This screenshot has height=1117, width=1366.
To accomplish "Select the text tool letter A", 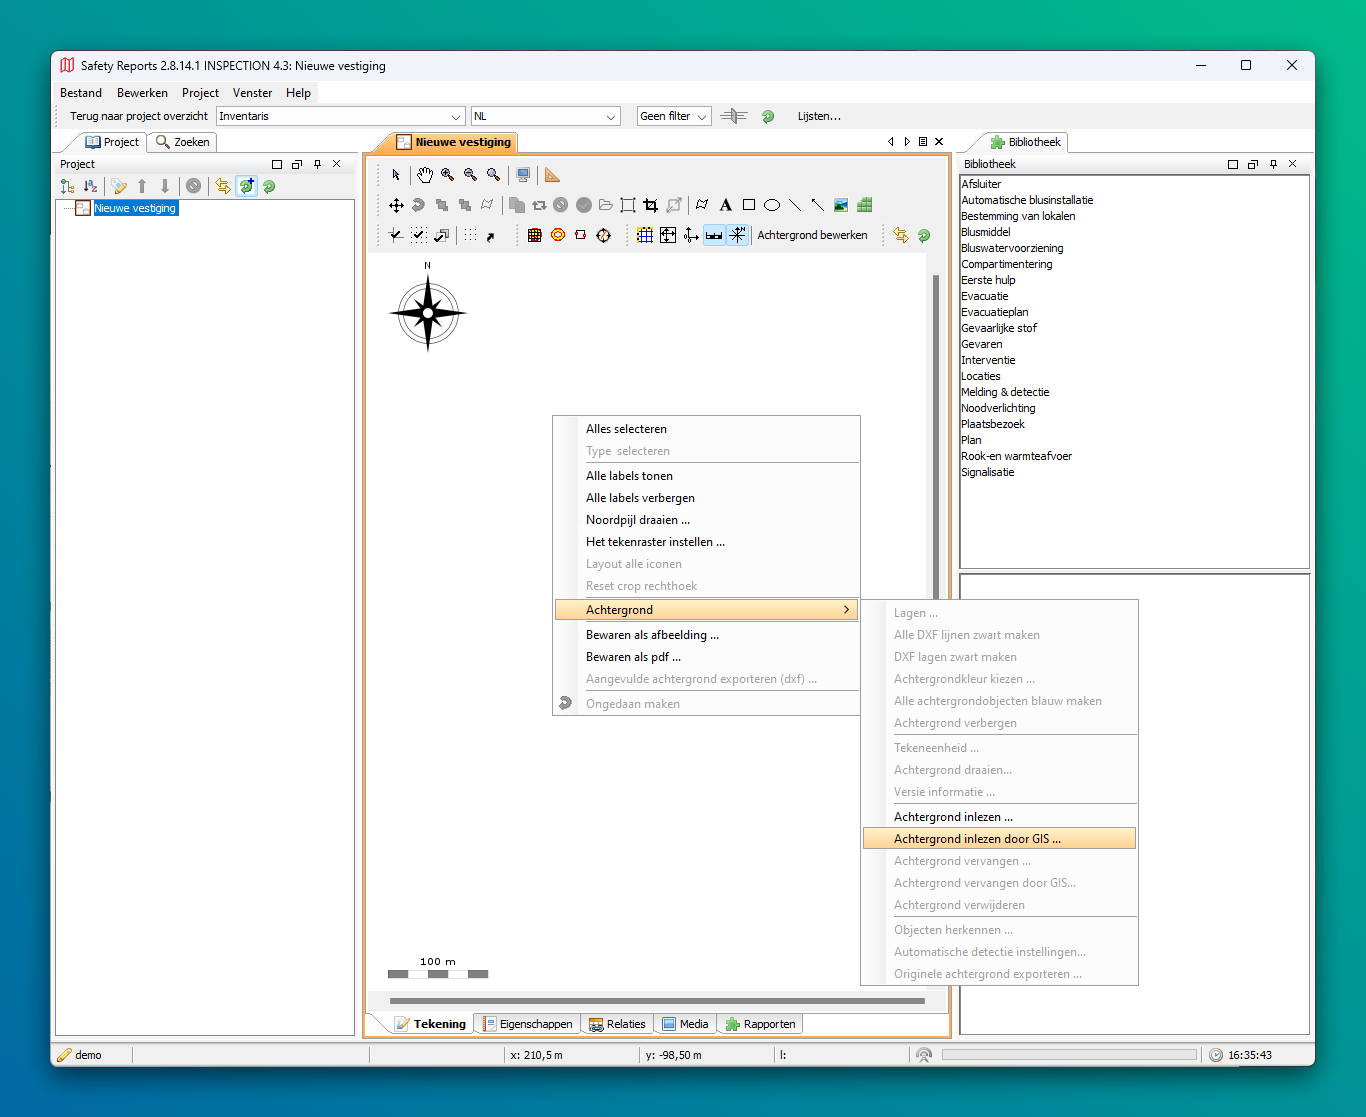I will [x=726, y=205].
